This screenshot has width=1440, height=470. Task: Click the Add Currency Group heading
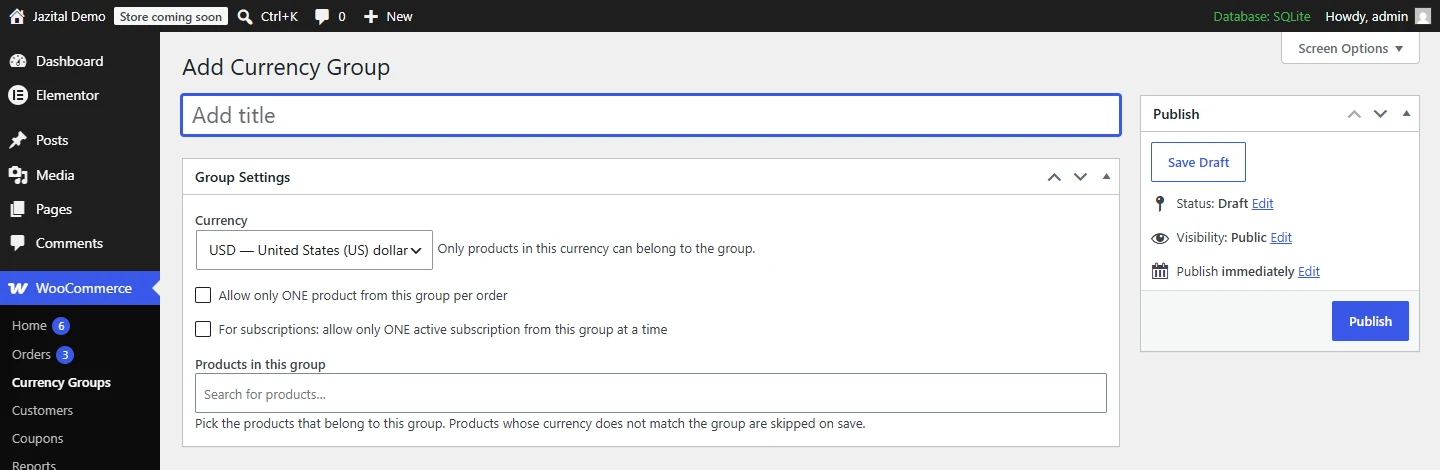[286, 68]
